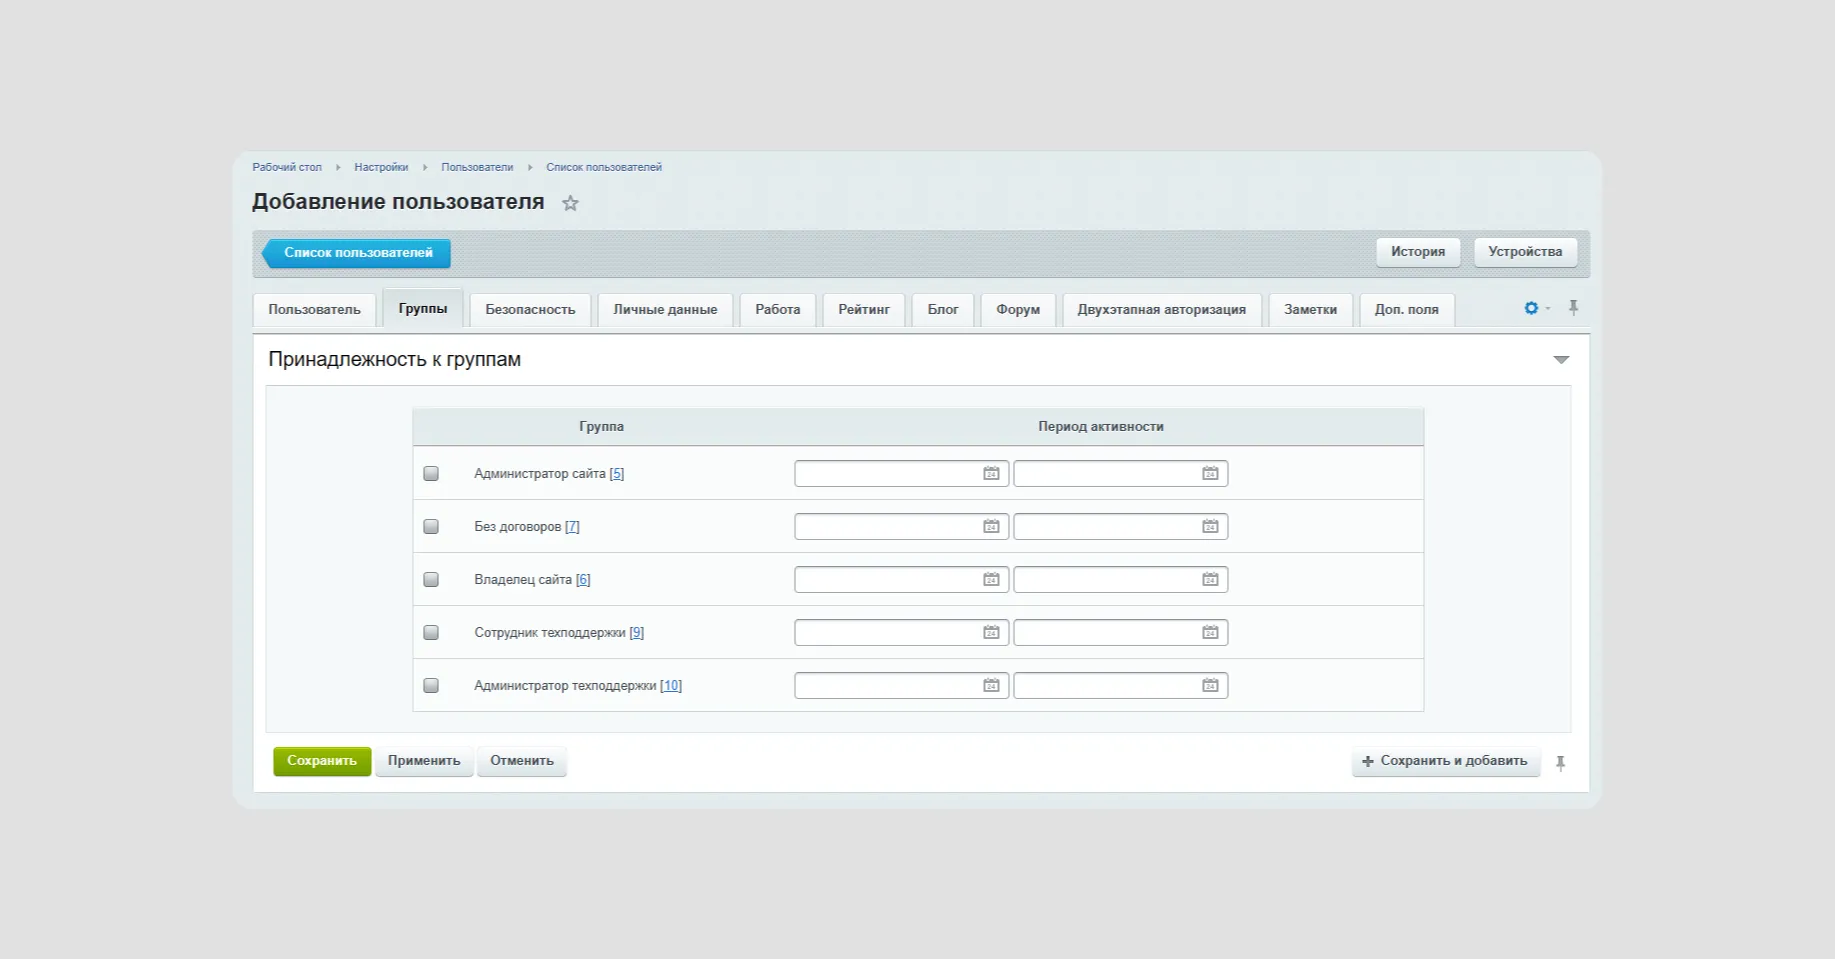Tick the Владелец сайта group checkbox
The height and width of the screenshot is (959, 1835).
click(x=431, y=580)
